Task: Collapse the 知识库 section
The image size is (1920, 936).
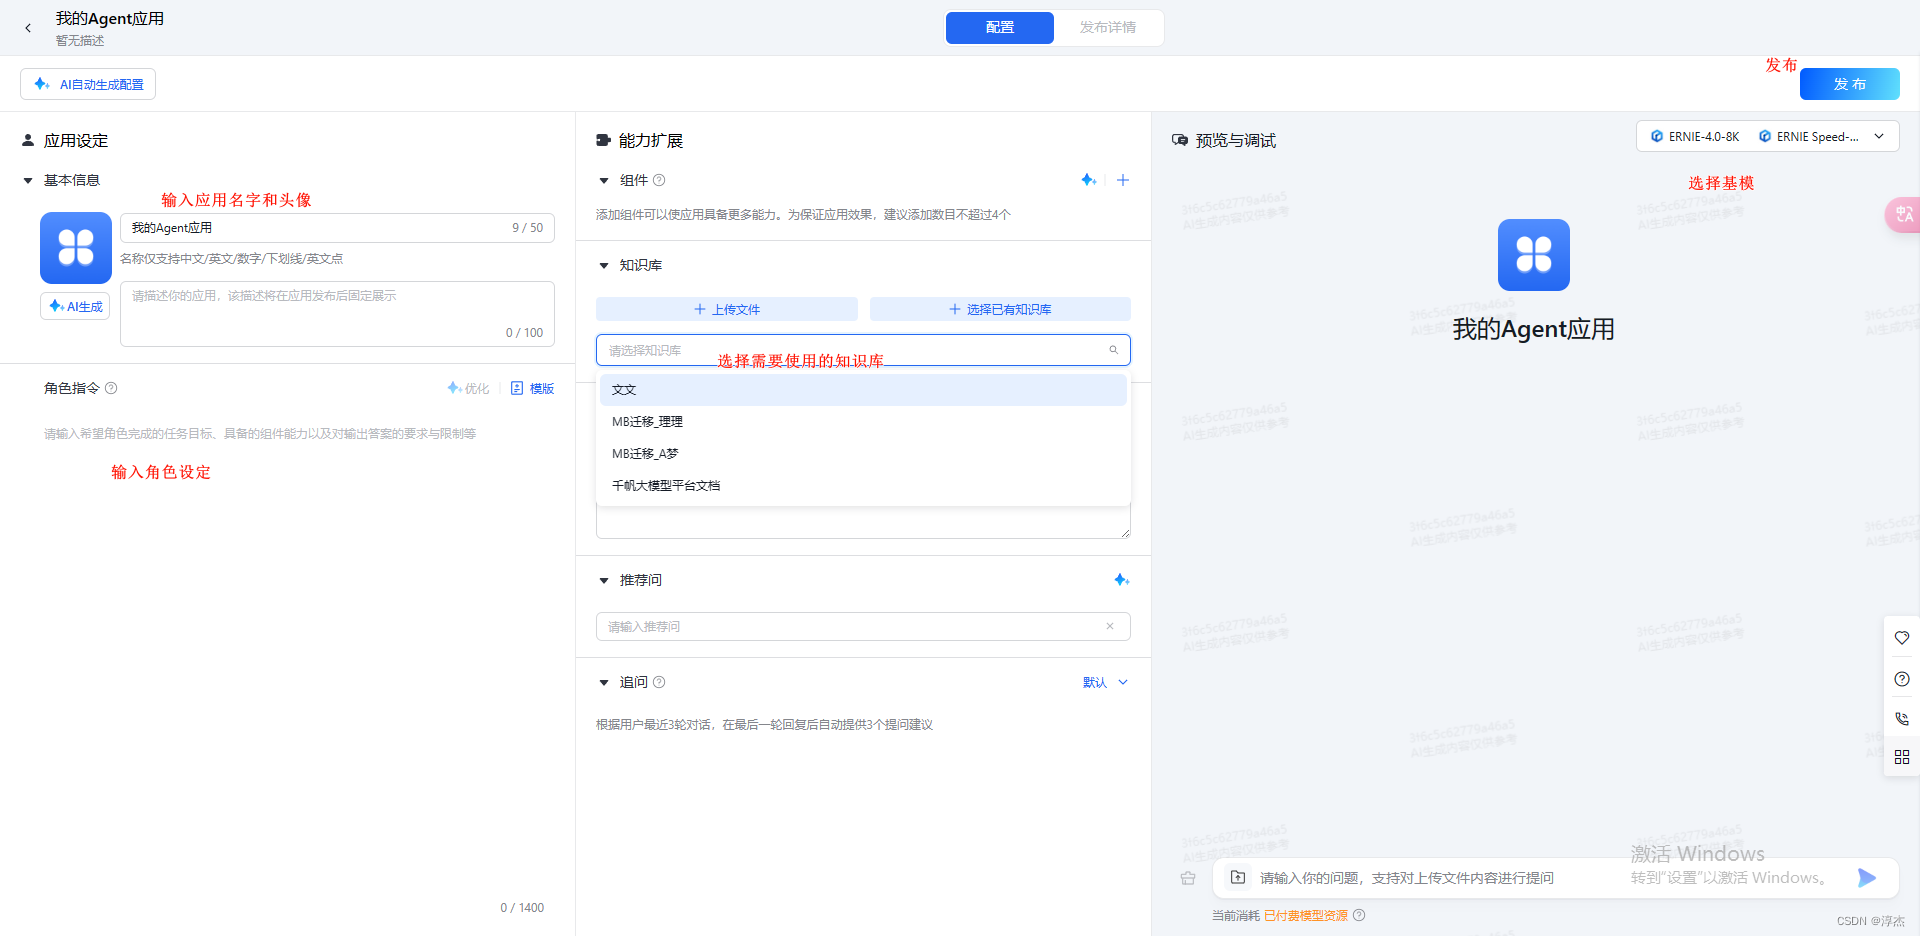Action: [x=604, y=266]
